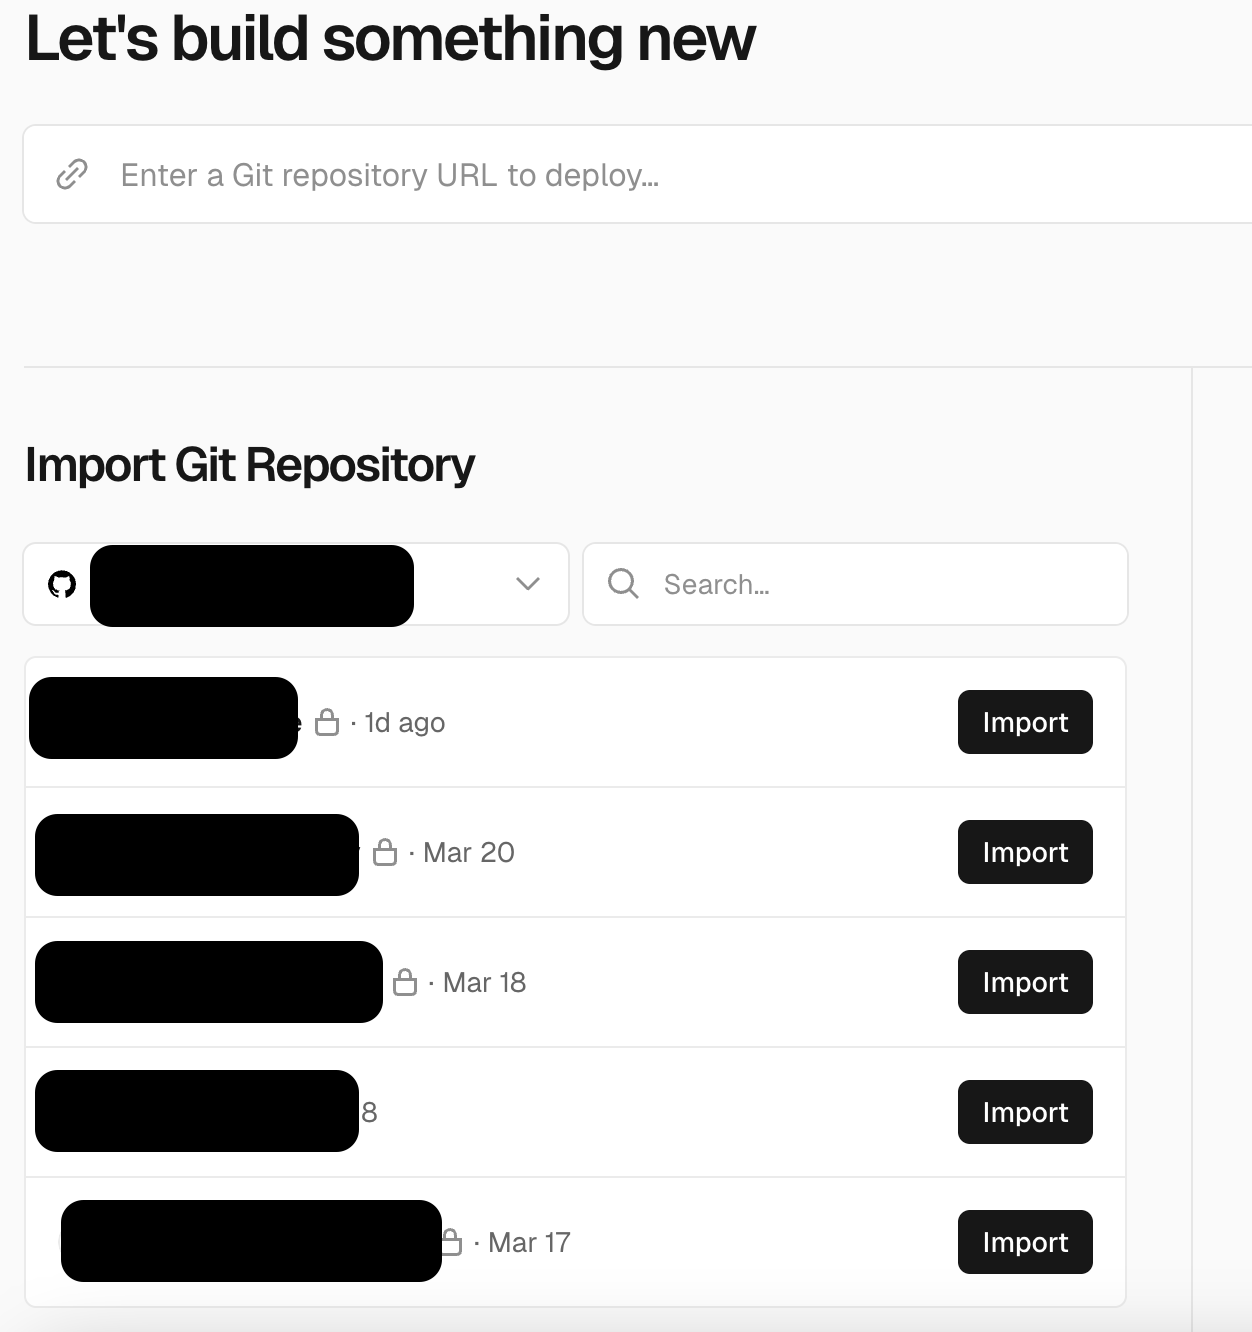Click the magnifying glass search icon
This screenshot has width=1252, height=1332.
pos(623,584)
